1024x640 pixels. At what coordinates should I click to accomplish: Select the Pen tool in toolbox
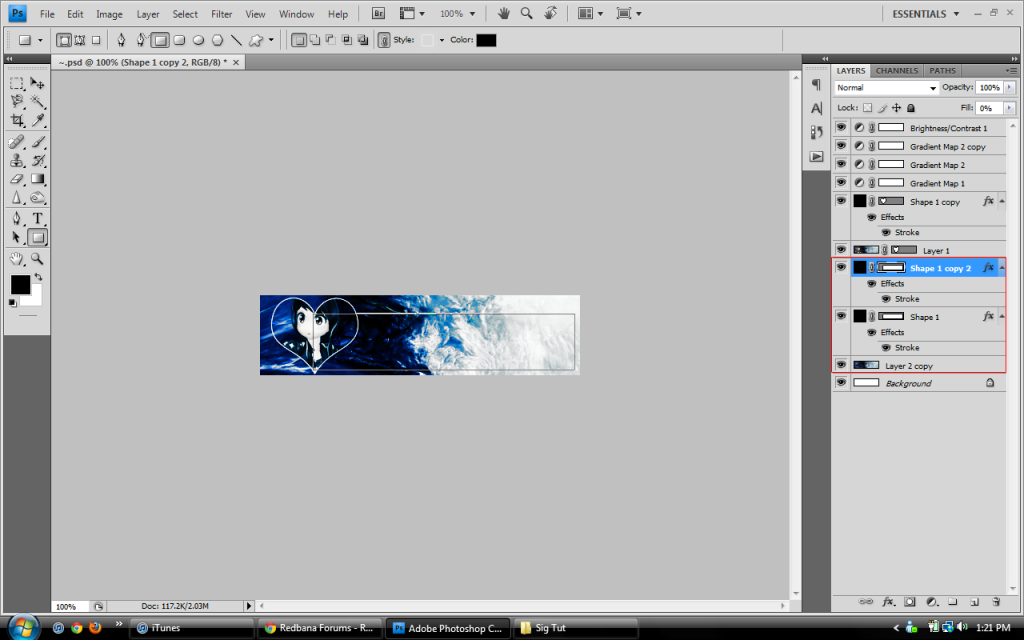(x=17, y=218)
